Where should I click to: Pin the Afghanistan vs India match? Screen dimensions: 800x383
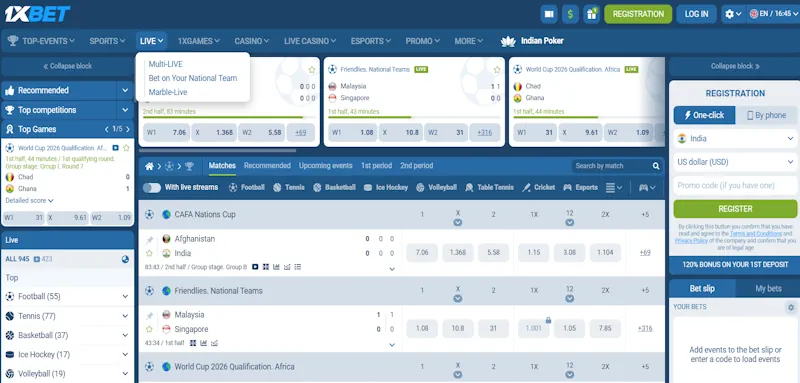click(x=149, y=240)
